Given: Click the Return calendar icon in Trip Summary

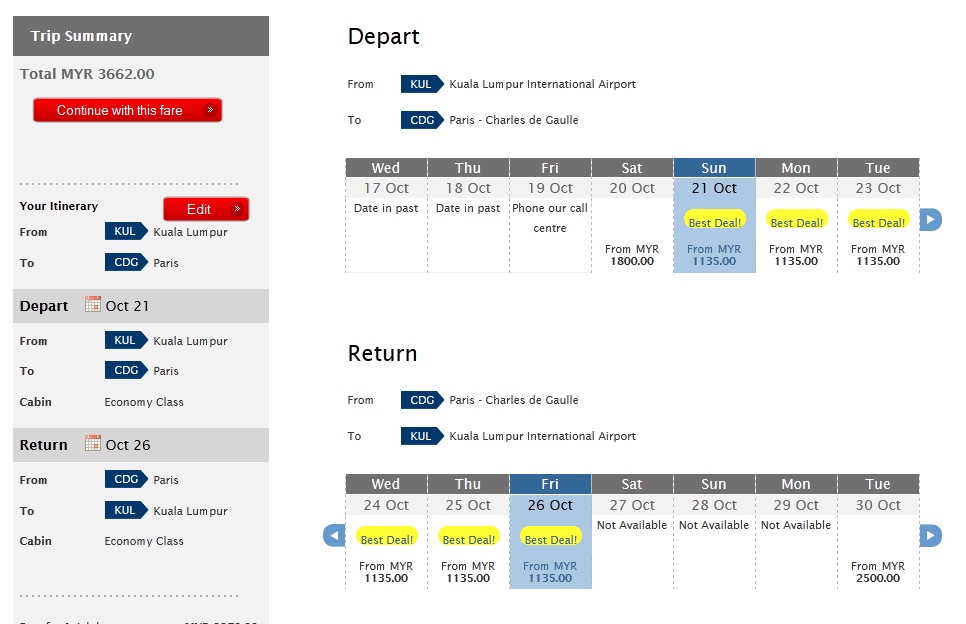Looking at the screenshot, I should pos(93,443).
